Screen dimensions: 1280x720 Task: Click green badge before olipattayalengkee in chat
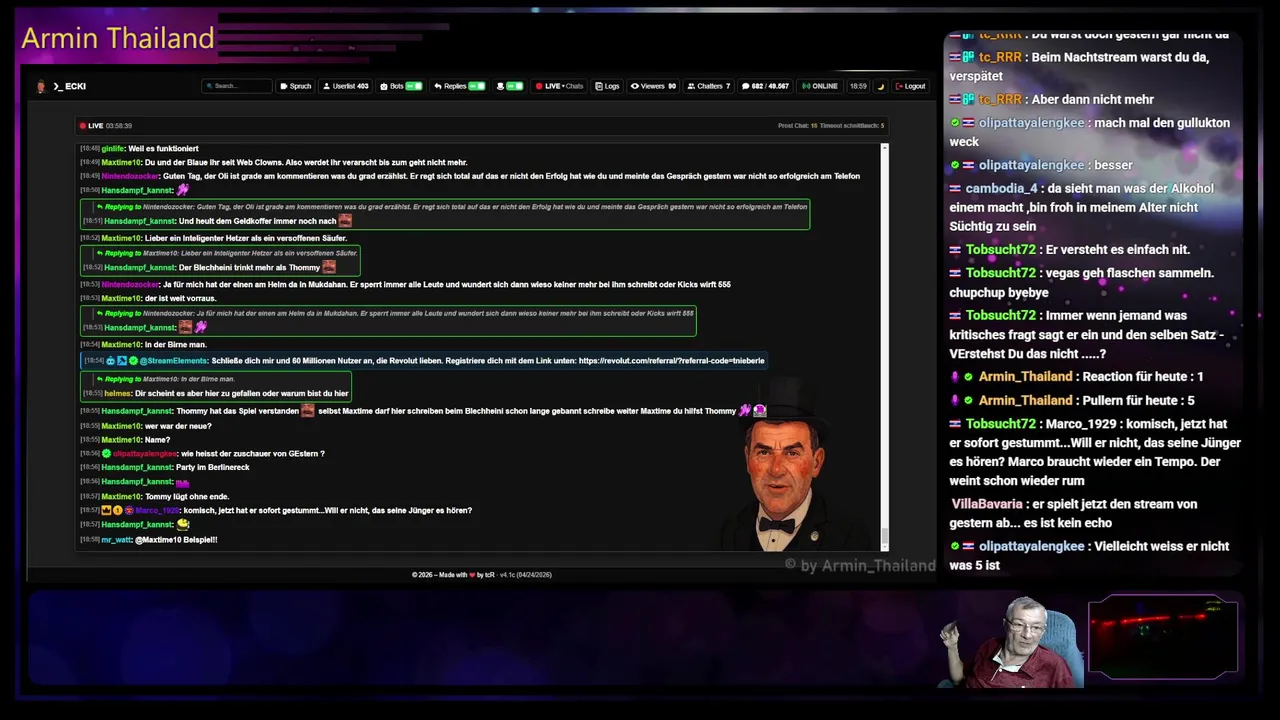point(107,453)
